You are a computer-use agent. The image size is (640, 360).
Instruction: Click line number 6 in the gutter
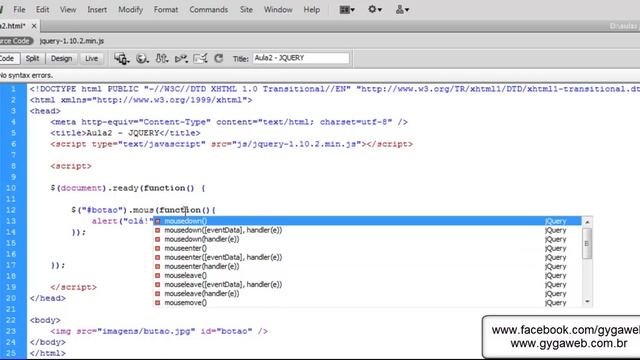(13, 144)
